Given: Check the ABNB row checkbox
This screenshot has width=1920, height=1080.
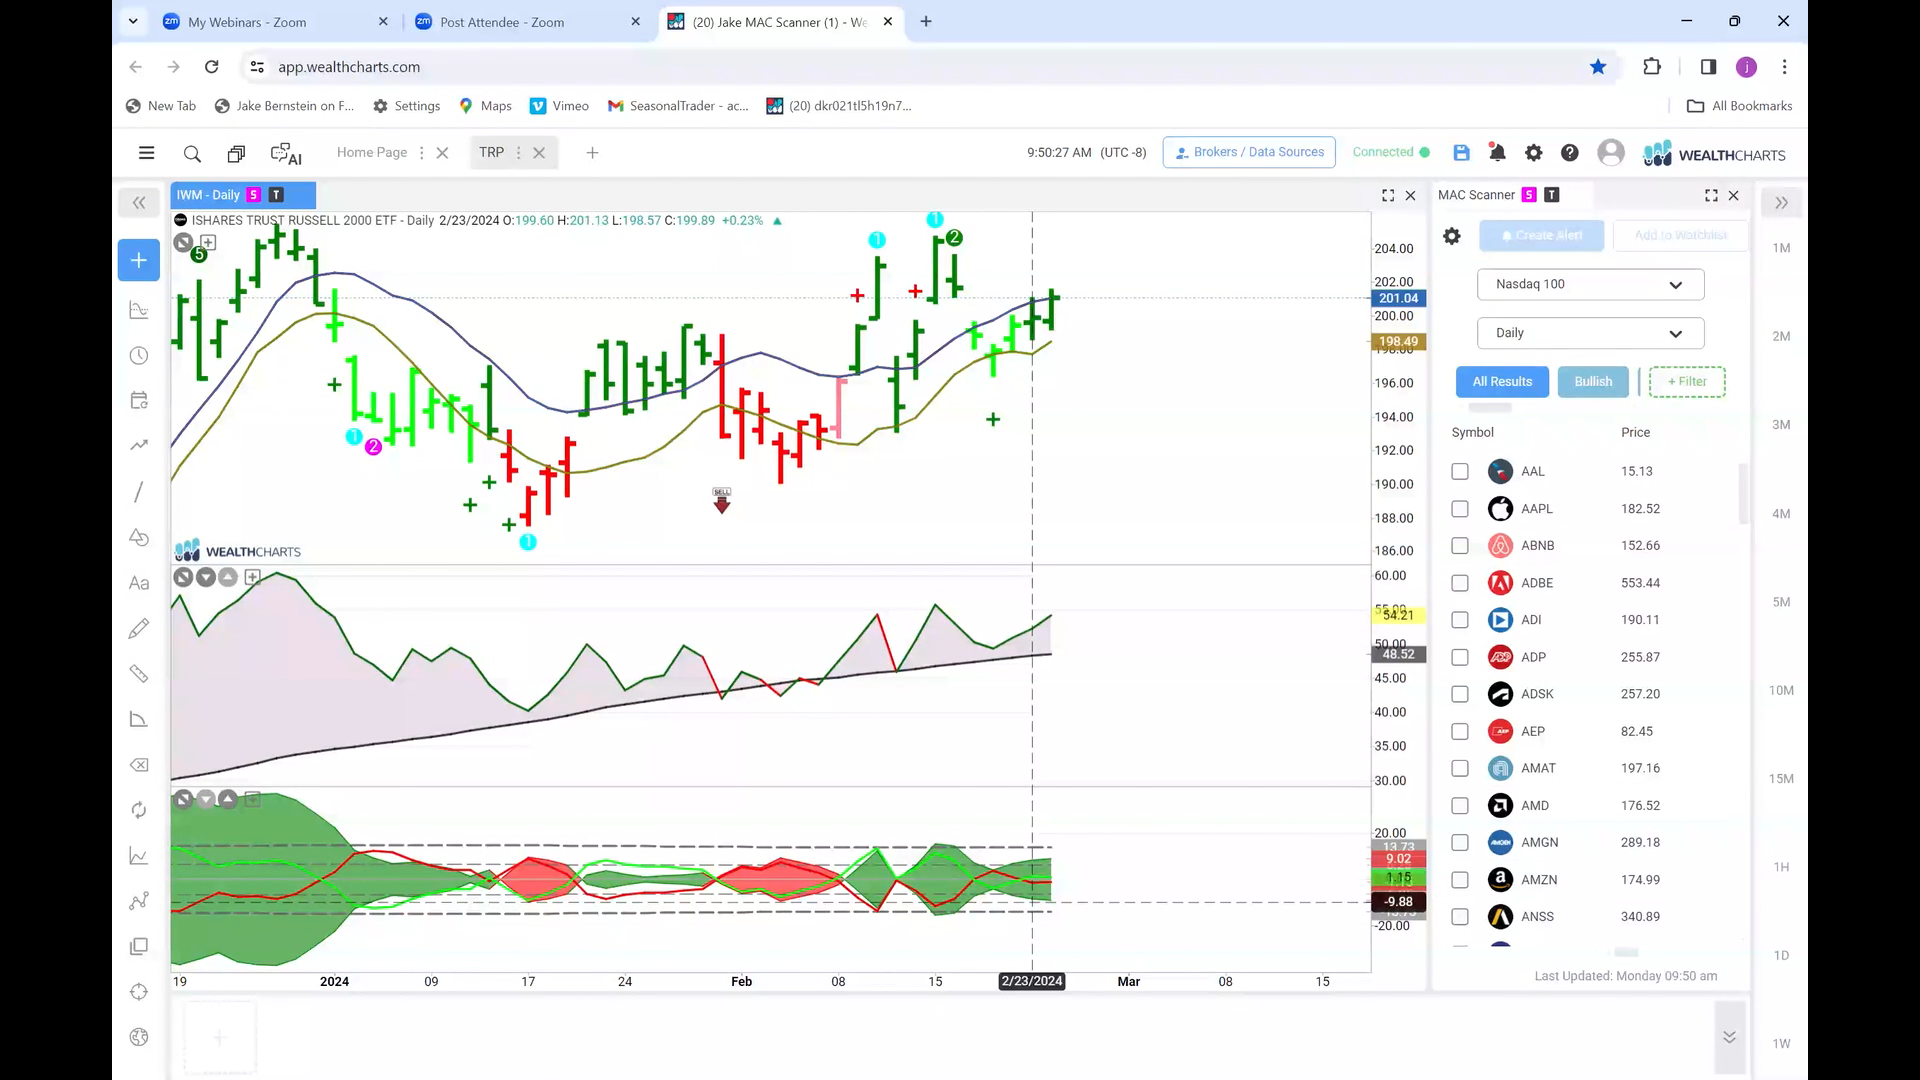Looking at the screenshot, I should coord(1460,546).
